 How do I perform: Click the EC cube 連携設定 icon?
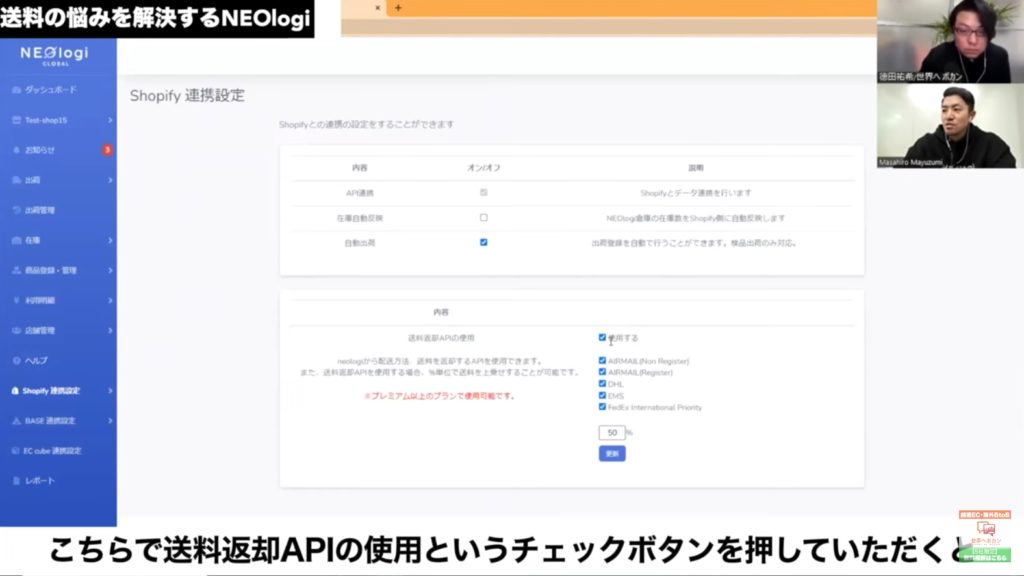(x=16, y=451)
